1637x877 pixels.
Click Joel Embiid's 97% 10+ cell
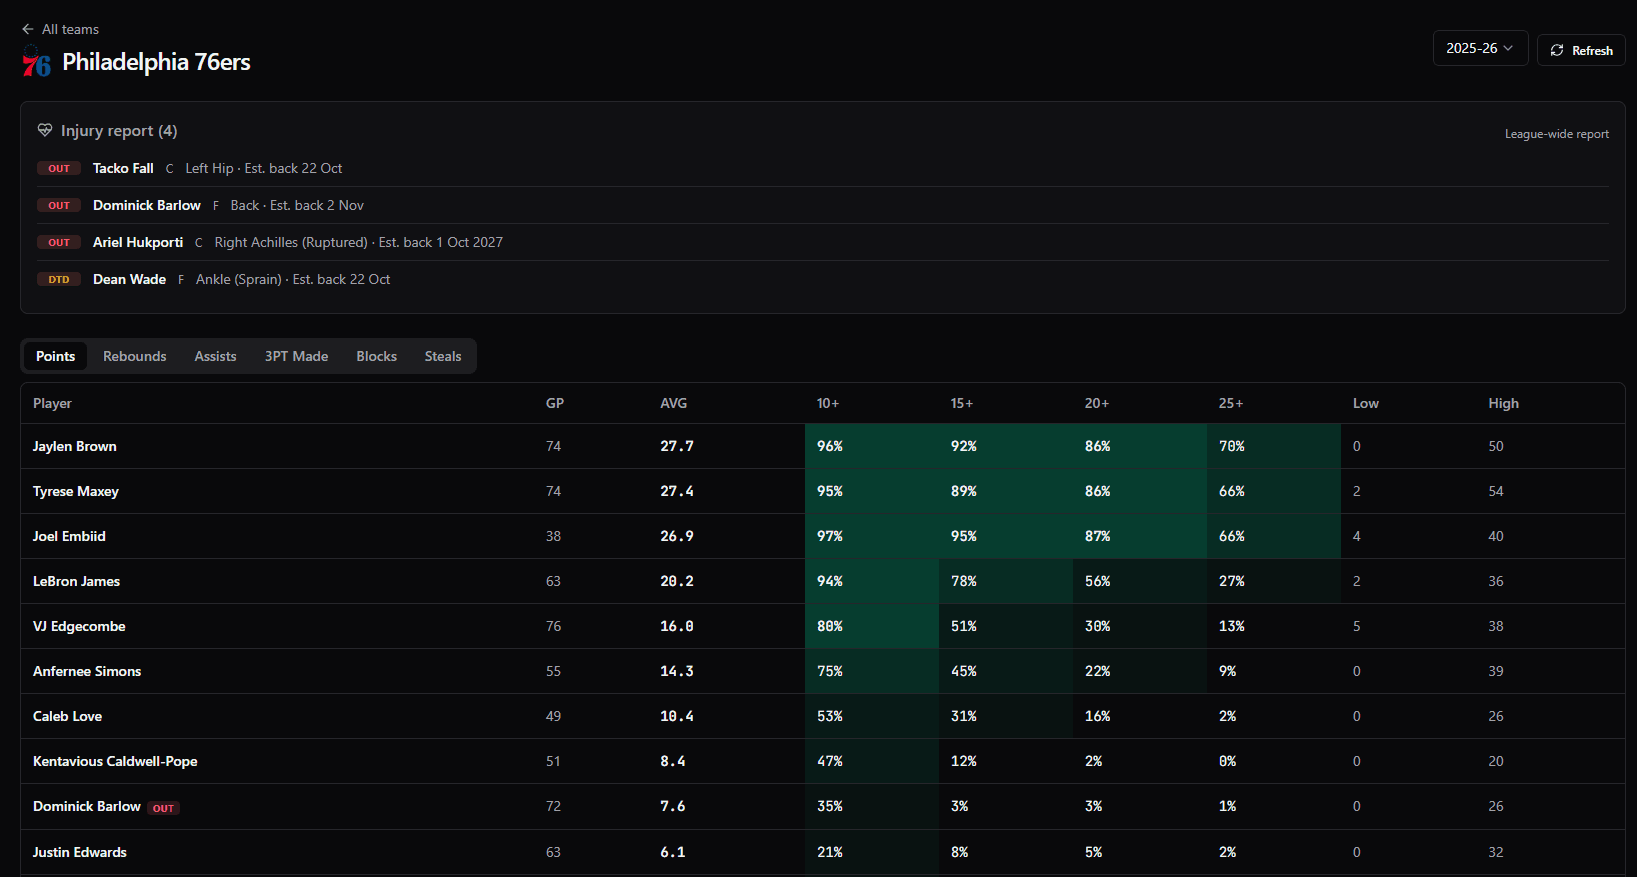[872, 536]
